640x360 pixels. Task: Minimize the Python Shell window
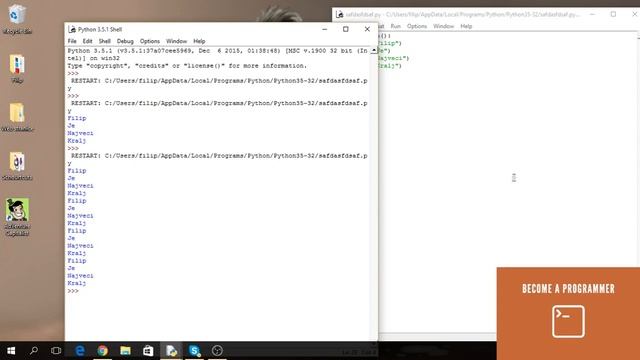point(324,29)
